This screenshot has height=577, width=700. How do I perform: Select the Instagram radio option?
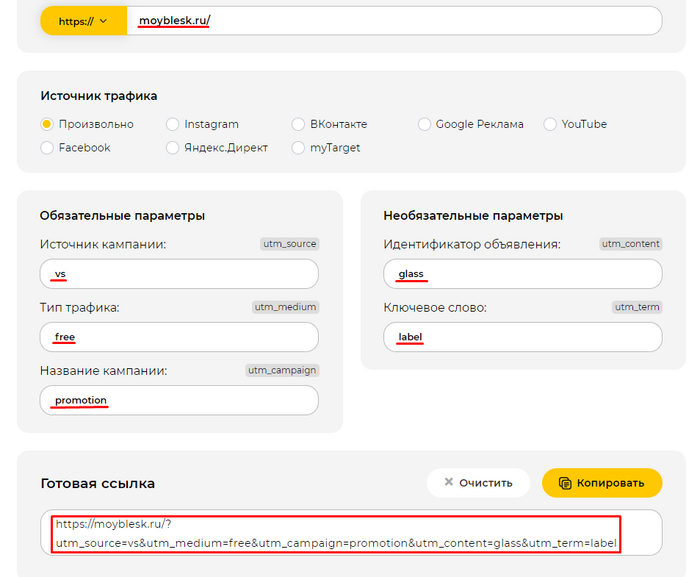[x=173, y=124]
